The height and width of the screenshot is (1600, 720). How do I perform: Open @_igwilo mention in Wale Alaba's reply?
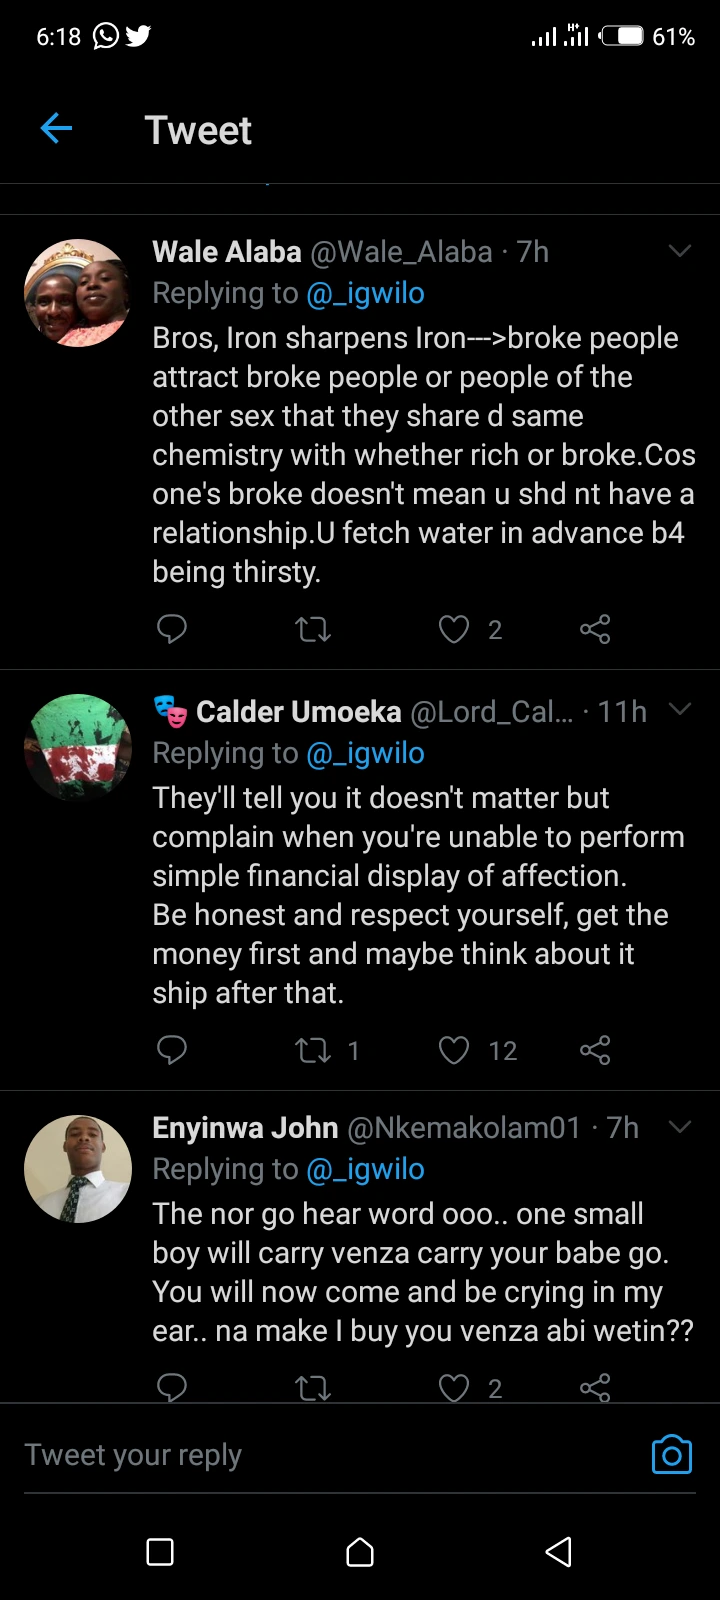click(365, 293)
